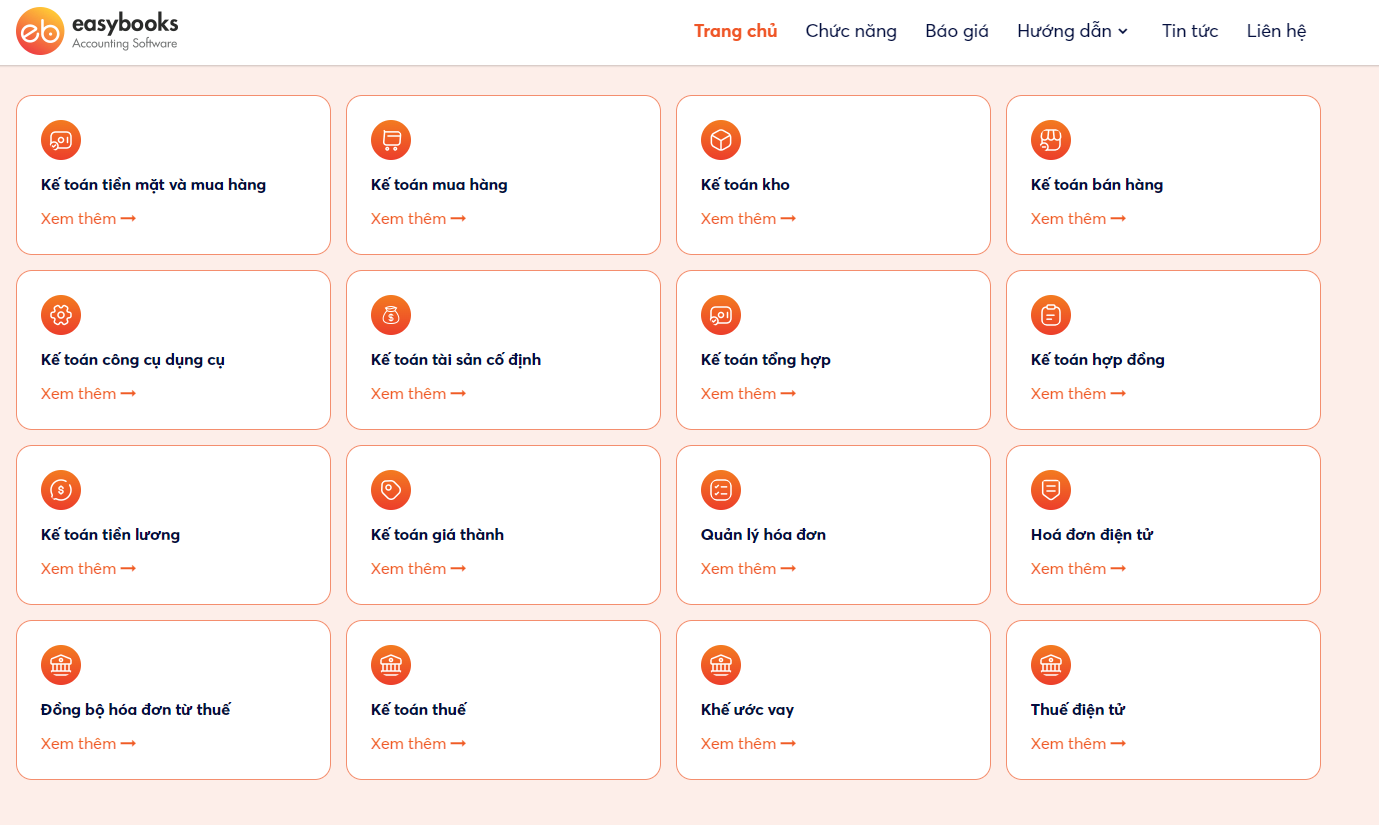Click the bank icon for Khế ước vay
Image resolution: width=1379 pixels, height=825 pixels.
(721, 666)
